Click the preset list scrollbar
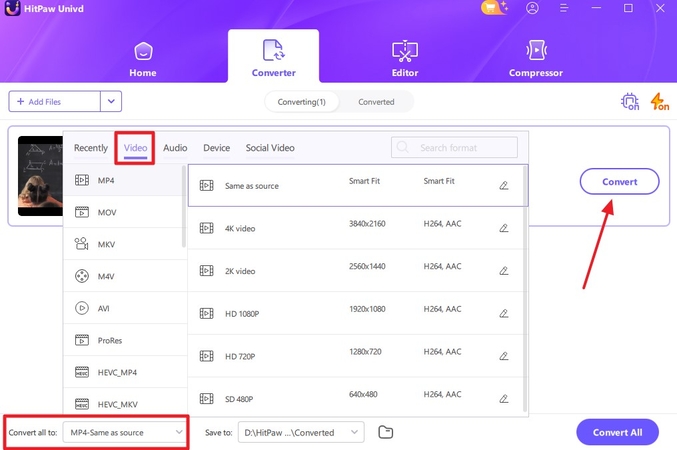677x450 pixels. point(525,289)
